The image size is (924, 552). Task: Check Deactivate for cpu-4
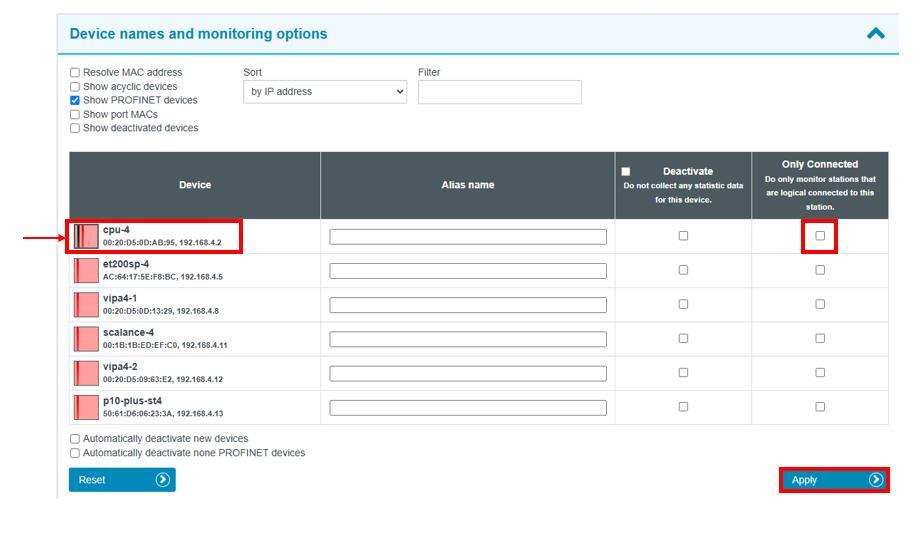click(x=684, y=236)
